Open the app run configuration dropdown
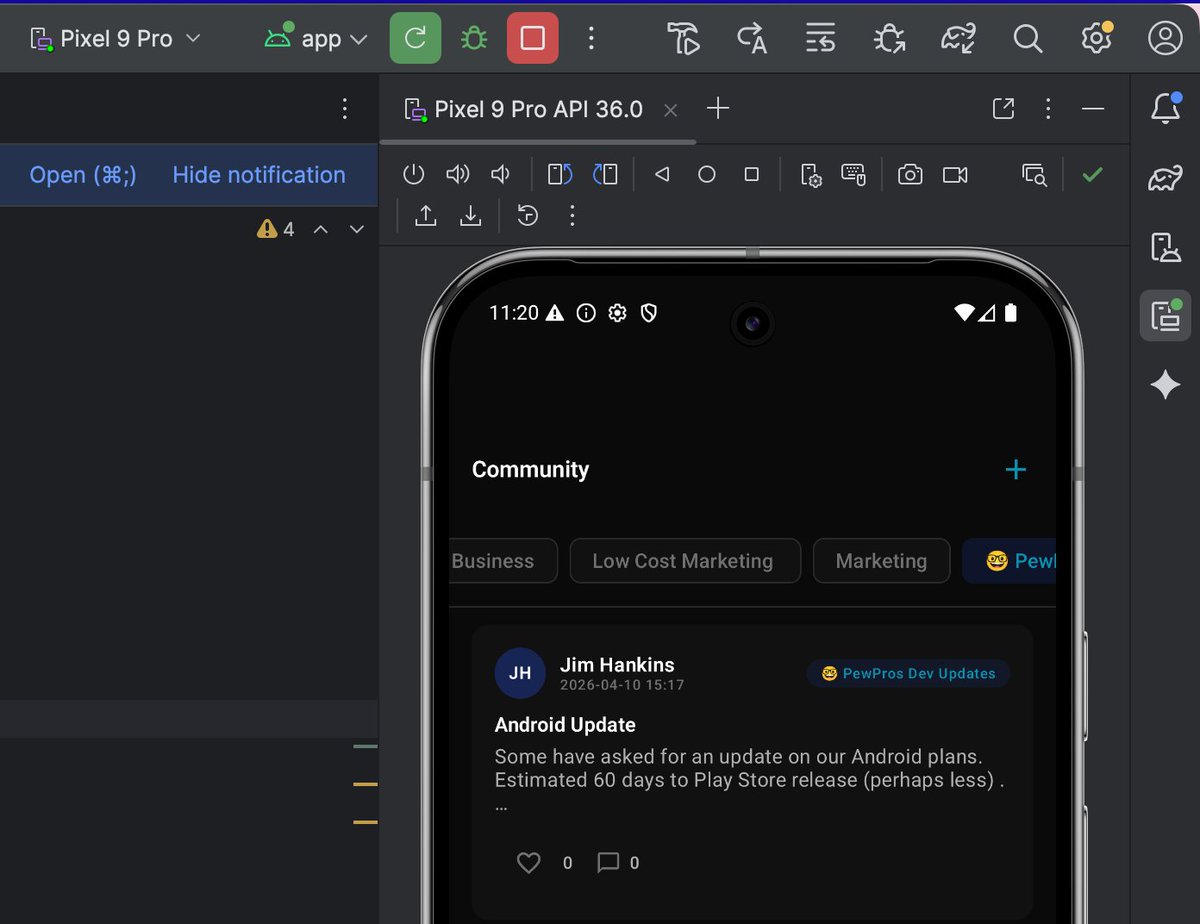The width and height of the screenshot is (1200, 924). [x=315, y=39]
